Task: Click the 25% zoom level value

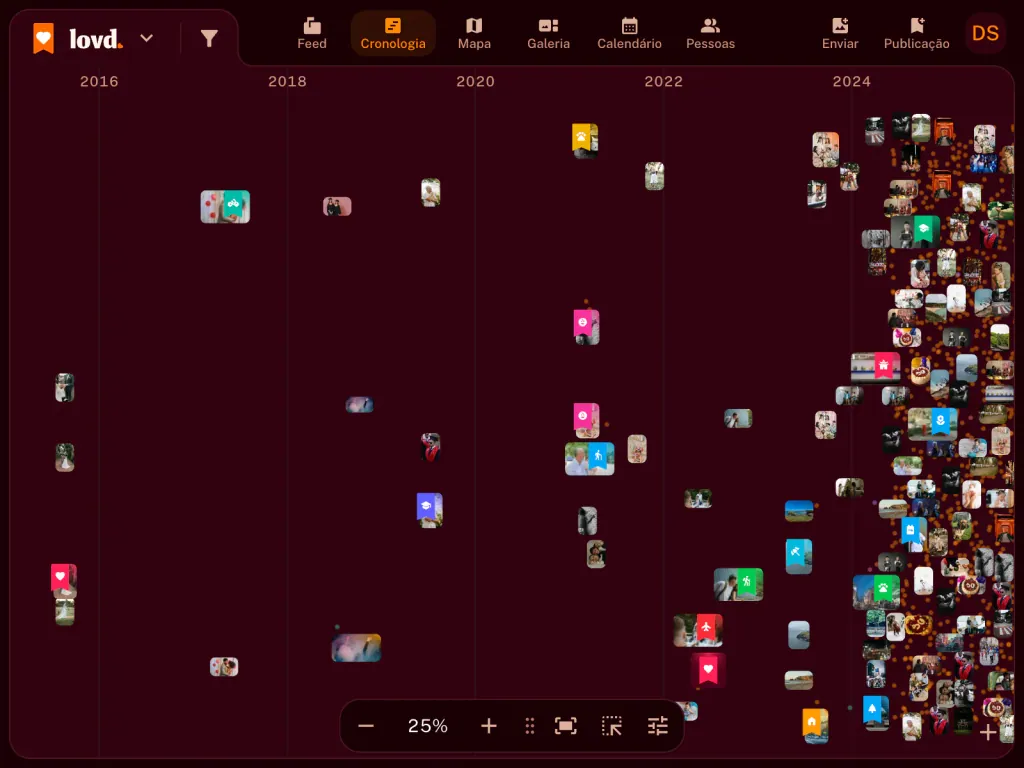Action: (x=428, y=726)
